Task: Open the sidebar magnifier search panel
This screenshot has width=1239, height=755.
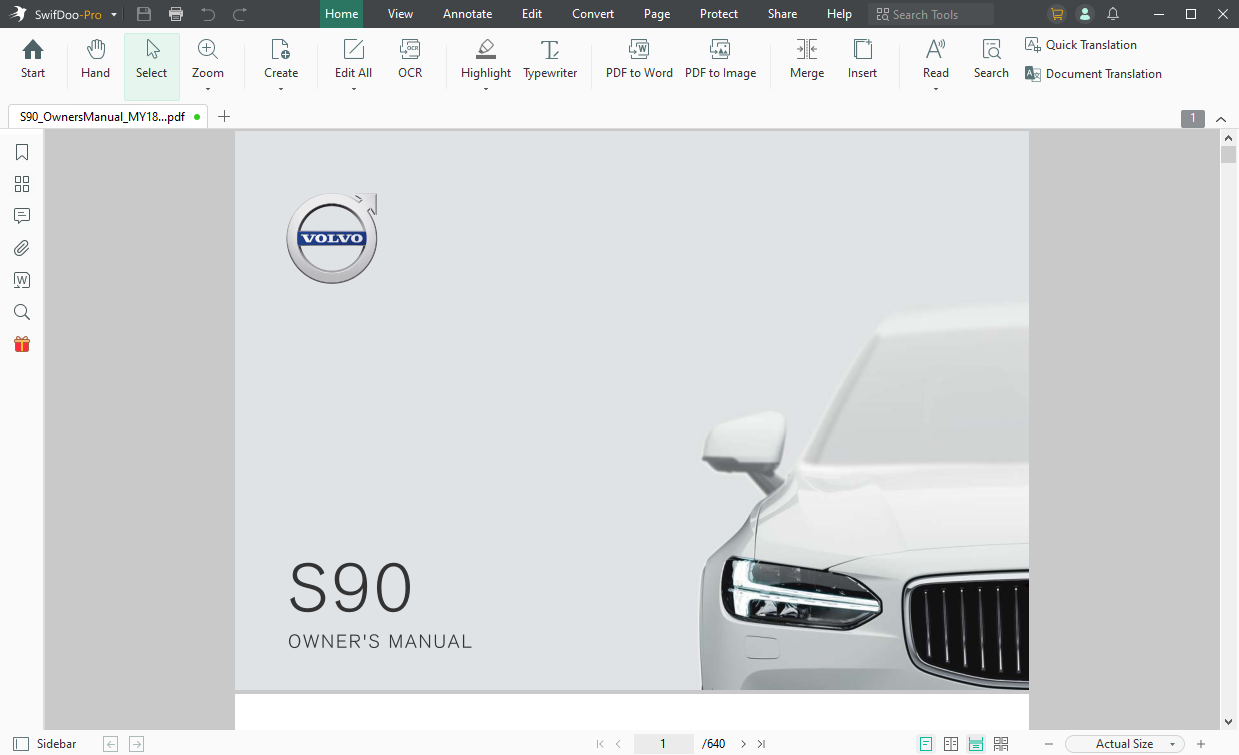Action: click(x=22, y=312)
